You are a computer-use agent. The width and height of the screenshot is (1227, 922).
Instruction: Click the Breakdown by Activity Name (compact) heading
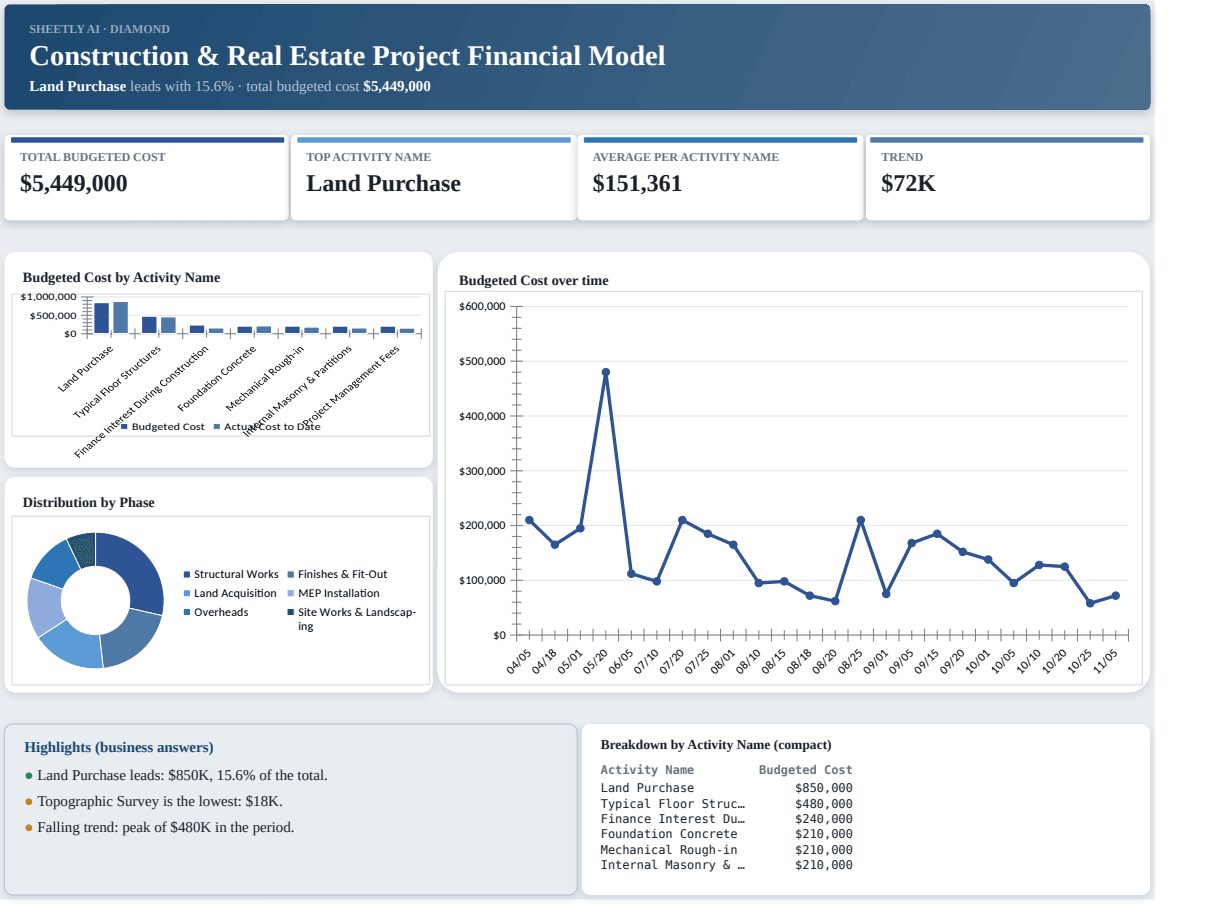[x=716, y=745]
